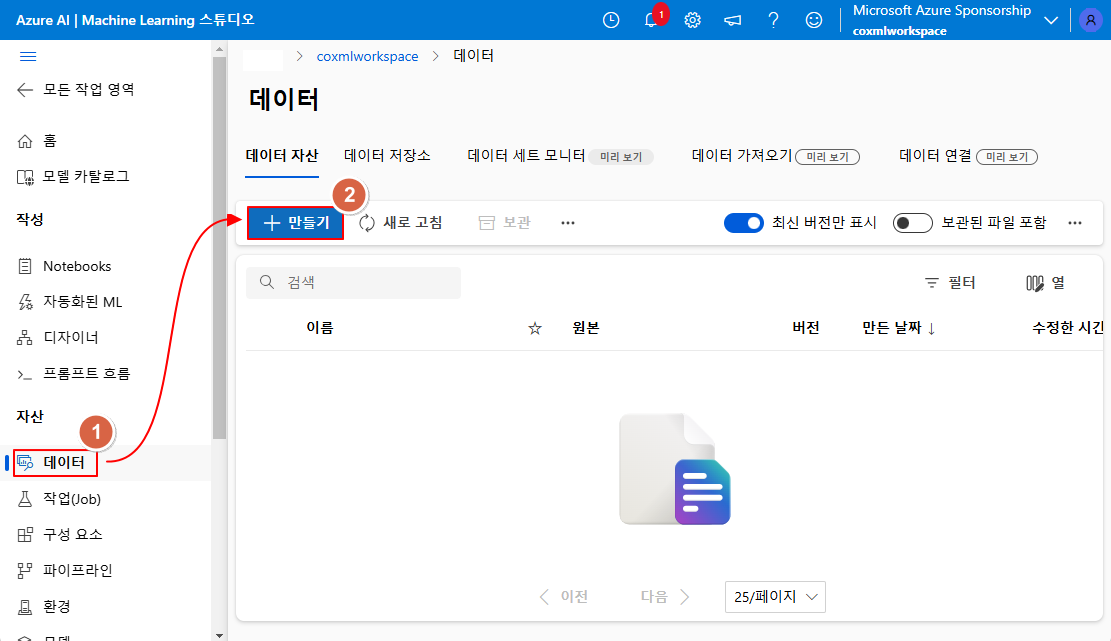Sort by the 원본 column header
The width and height of the screenshot is (1111, 641).
[586, 328]
